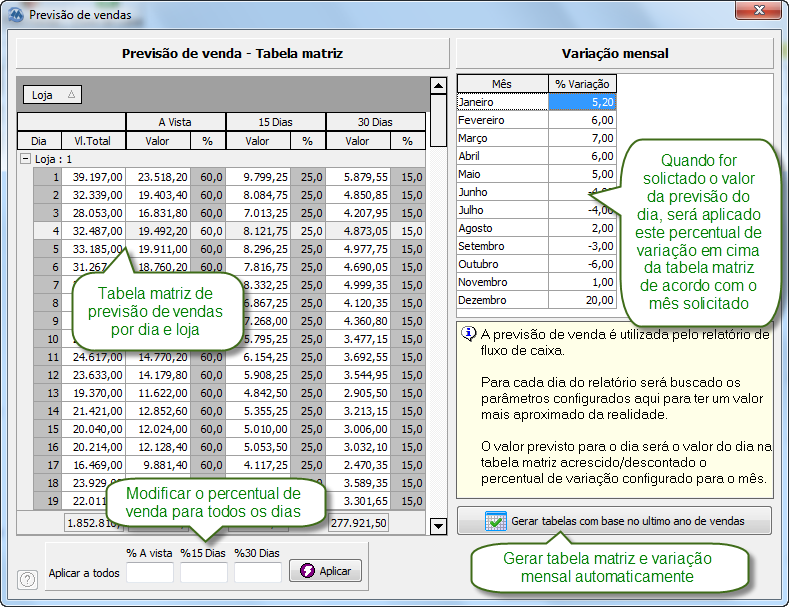The height and width of the screenshot is (607, 789).
Task: Click day 7 30 Dias value 4.999,35
Action: [x=358, y=285]
